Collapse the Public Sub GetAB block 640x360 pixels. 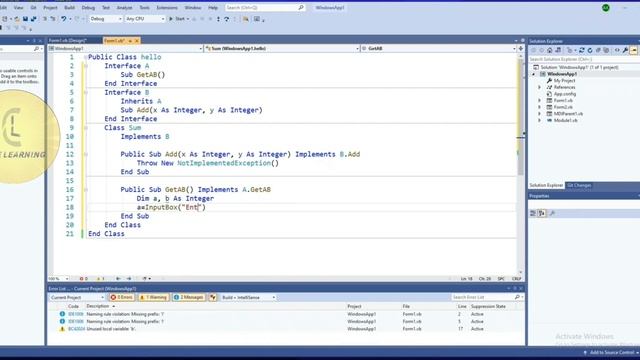click(86, 189)
